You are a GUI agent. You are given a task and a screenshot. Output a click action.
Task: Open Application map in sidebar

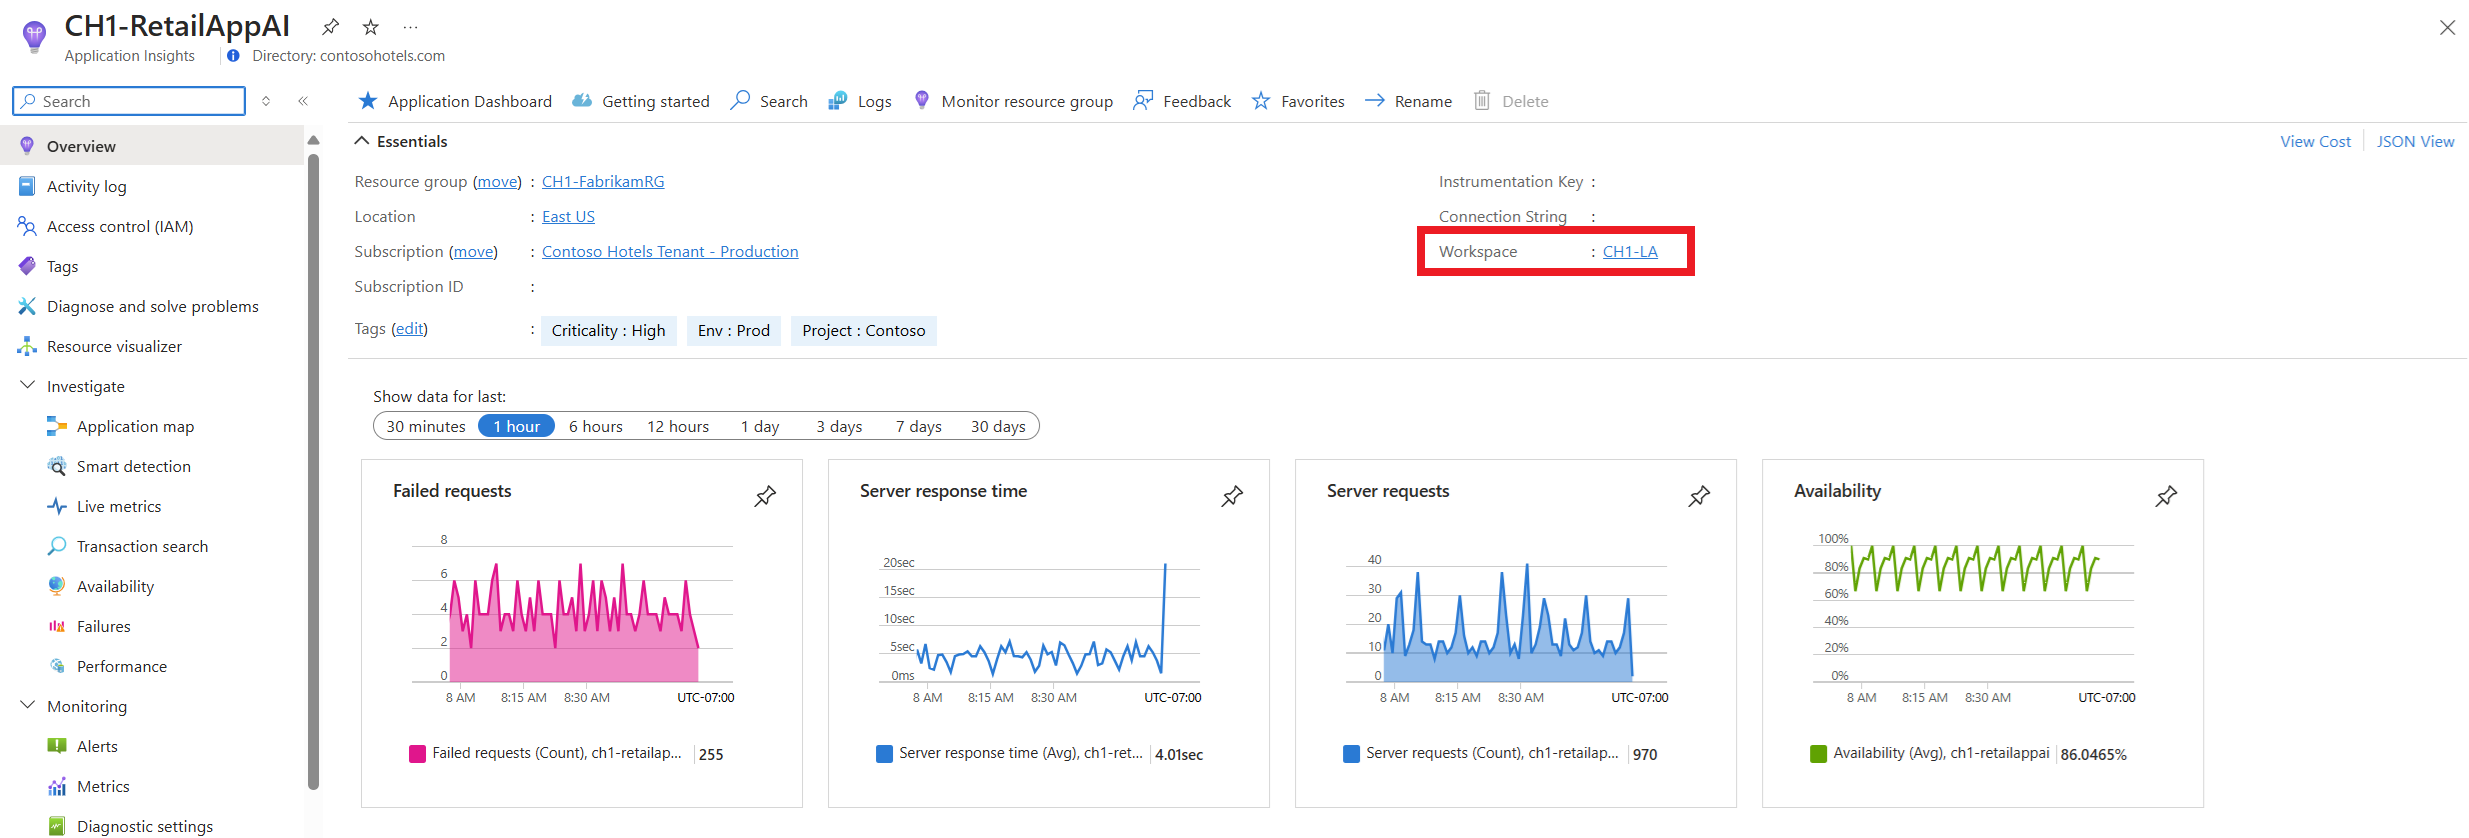click(135, 426)
